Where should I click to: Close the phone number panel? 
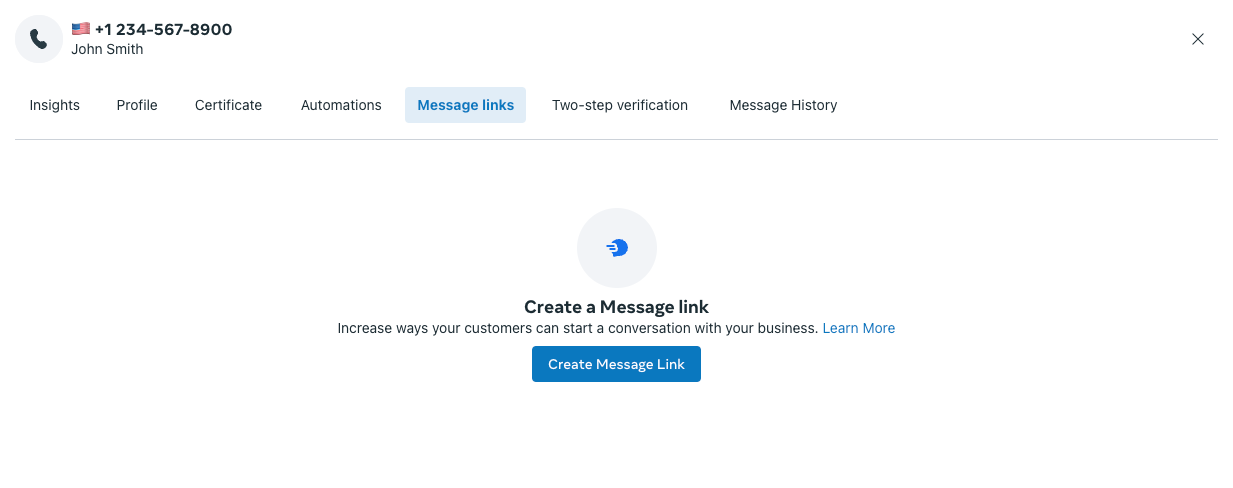(x=1197, y=39)
